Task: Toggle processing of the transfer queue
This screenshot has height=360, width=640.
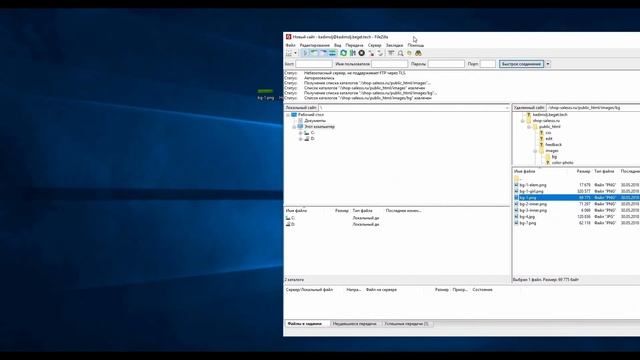Action: (353, 53)
